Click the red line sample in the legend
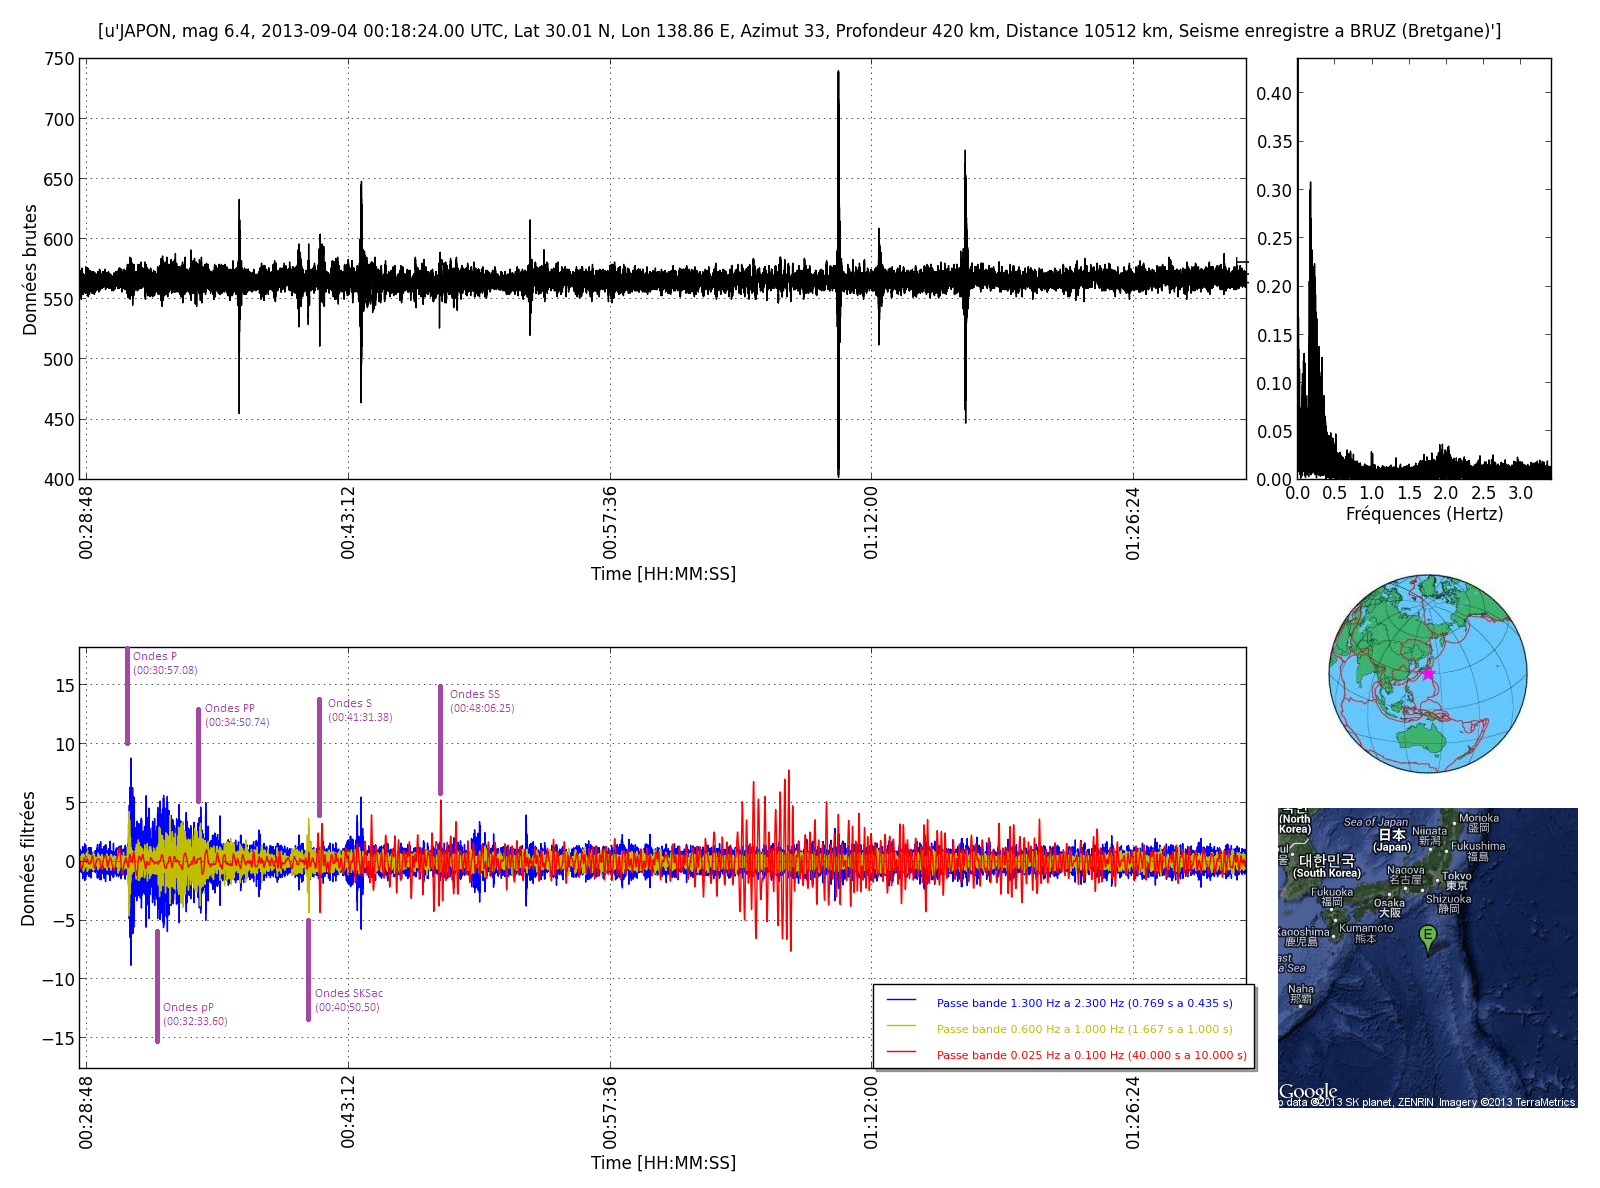This screenshot has height=1188, width=1600. 901,1053
